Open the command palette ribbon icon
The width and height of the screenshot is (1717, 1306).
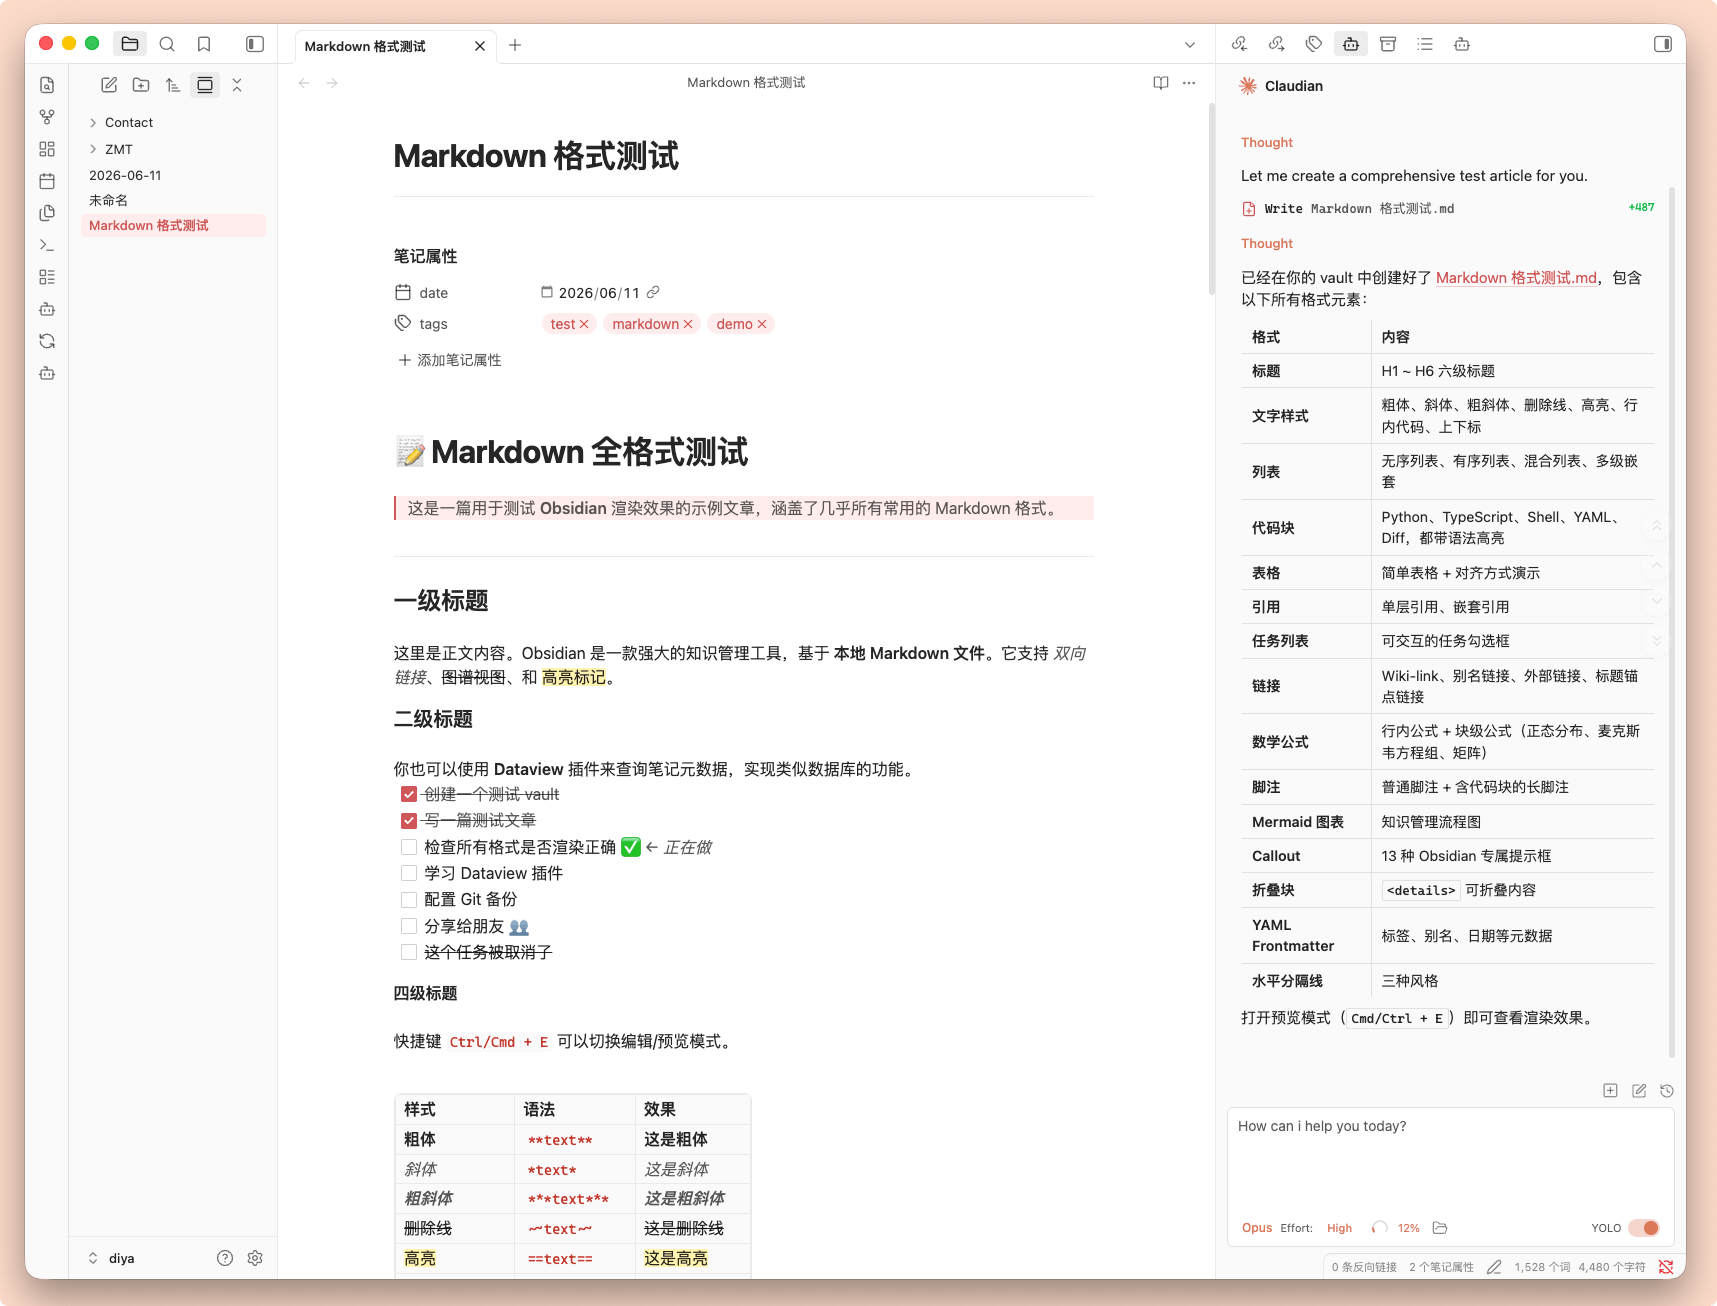tap(47, 245)
